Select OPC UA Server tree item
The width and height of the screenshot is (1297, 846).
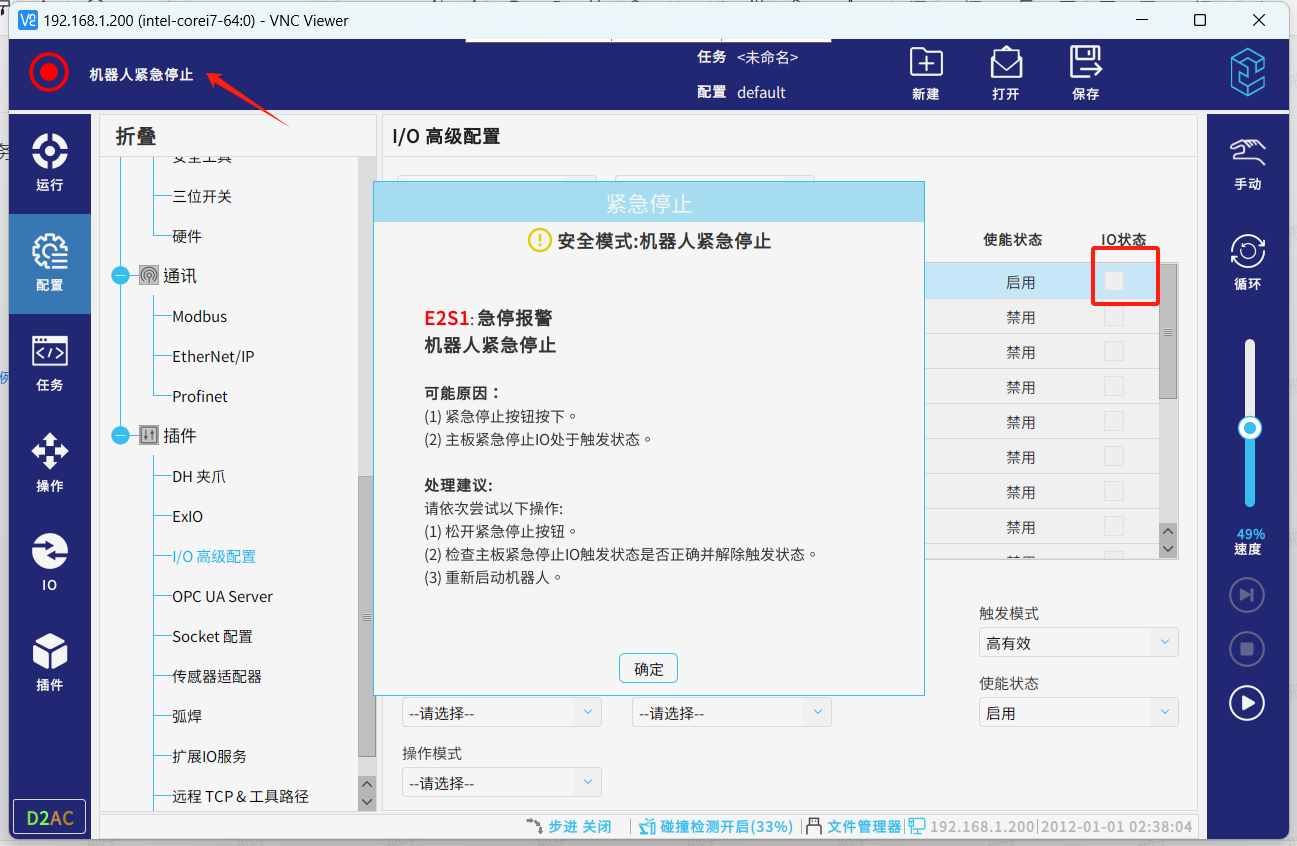(222, 596)
